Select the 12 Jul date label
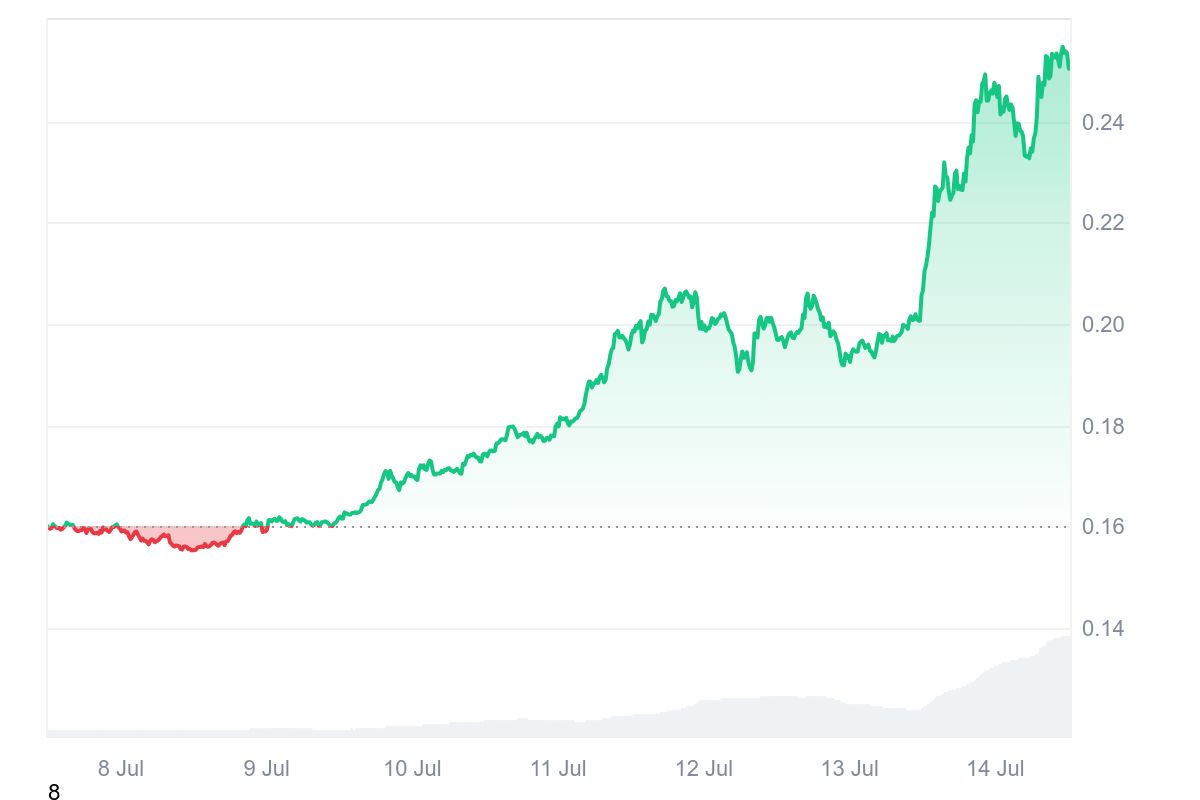1200x800 pixels. tap(704, 769)
